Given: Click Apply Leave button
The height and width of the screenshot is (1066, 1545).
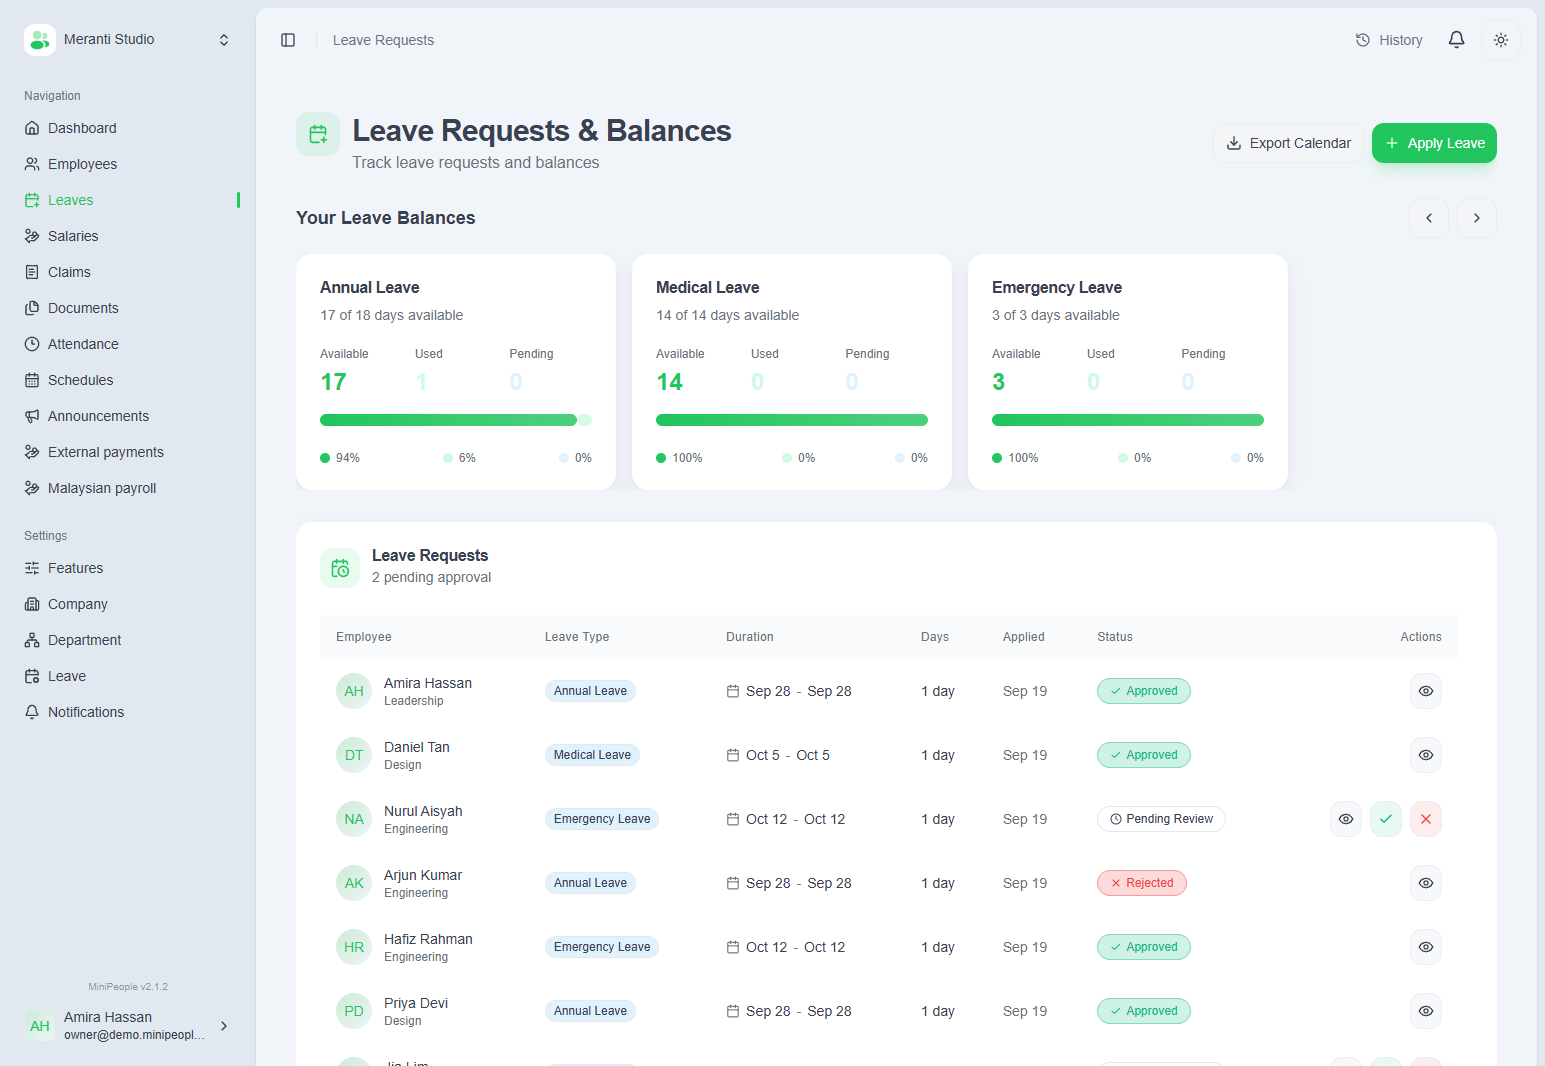Looking at the screenshot, I should coord(1434,143).
